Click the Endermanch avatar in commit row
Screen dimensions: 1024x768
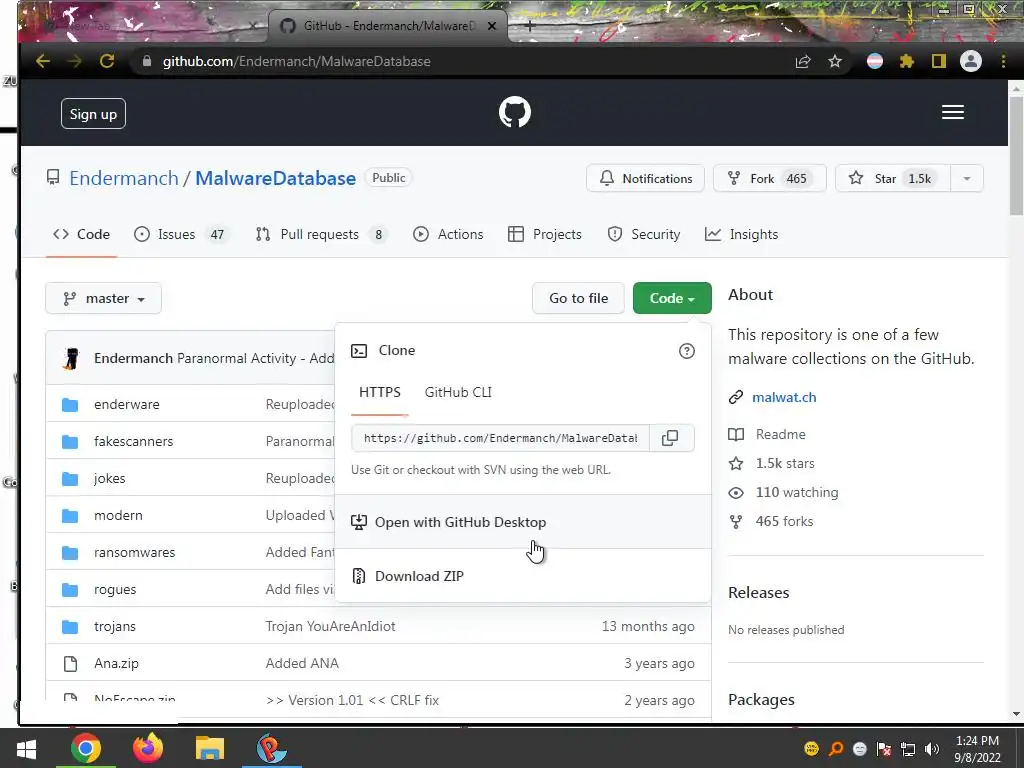point(71,358)
